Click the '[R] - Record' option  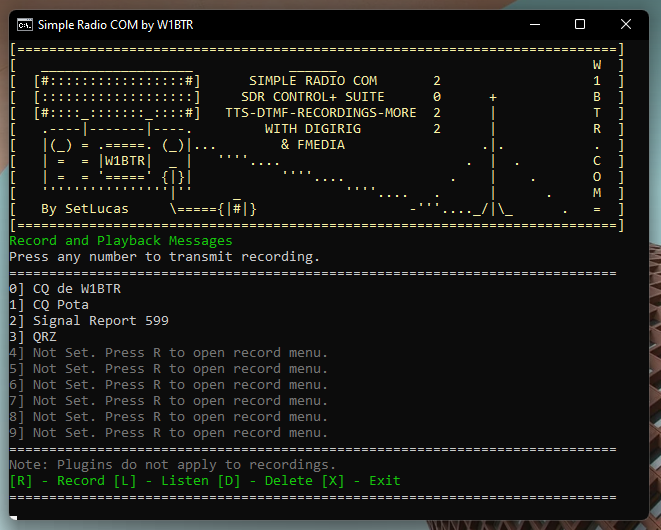57,481
